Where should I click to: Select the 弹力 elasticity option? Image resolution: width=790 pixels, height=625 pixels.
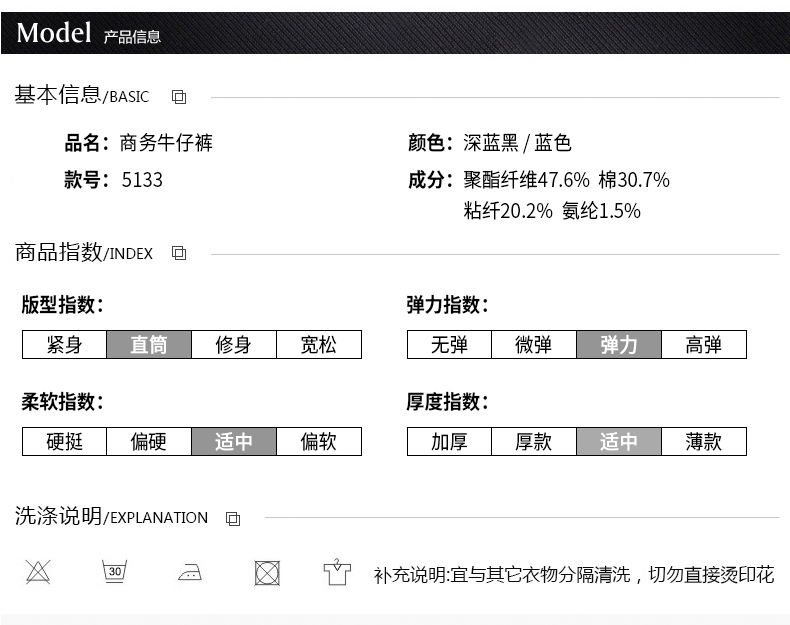click(619, 345)
